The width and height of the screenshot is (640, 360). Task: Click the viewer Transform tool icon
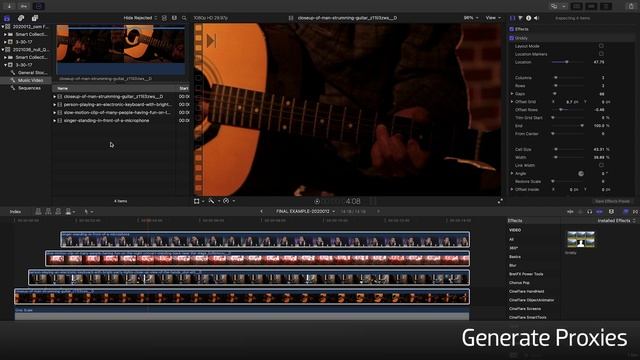[x=197, y=201]
